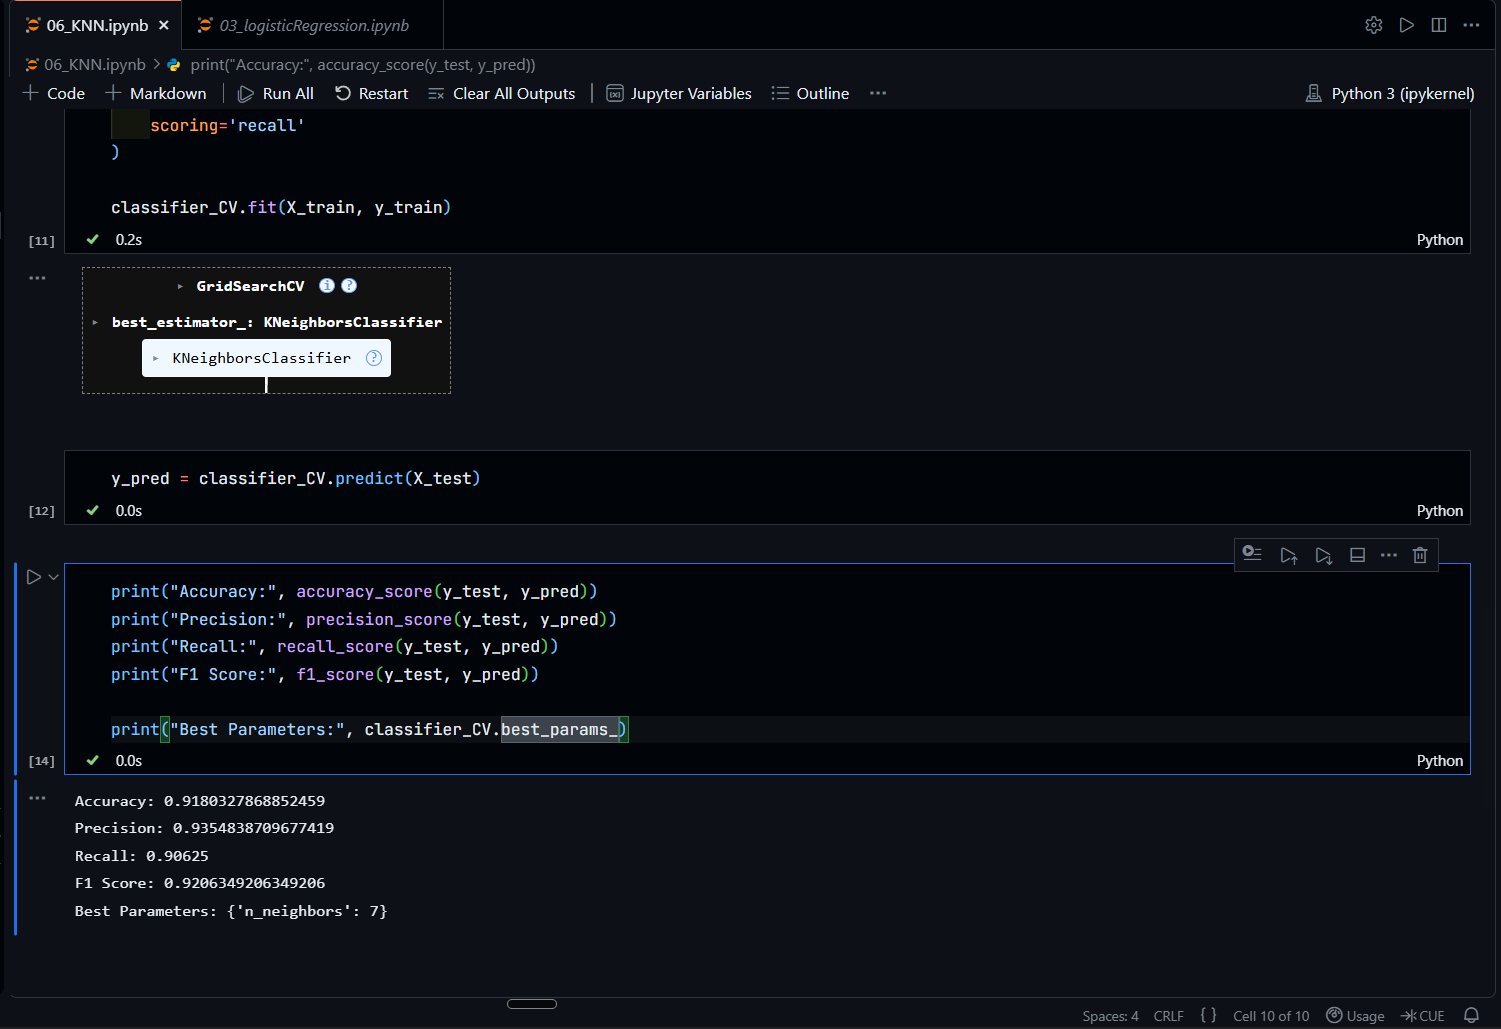Toggle CRLF line ending in status bar
This screenshot has height=1029, width=1501.
point(1168,1016)
